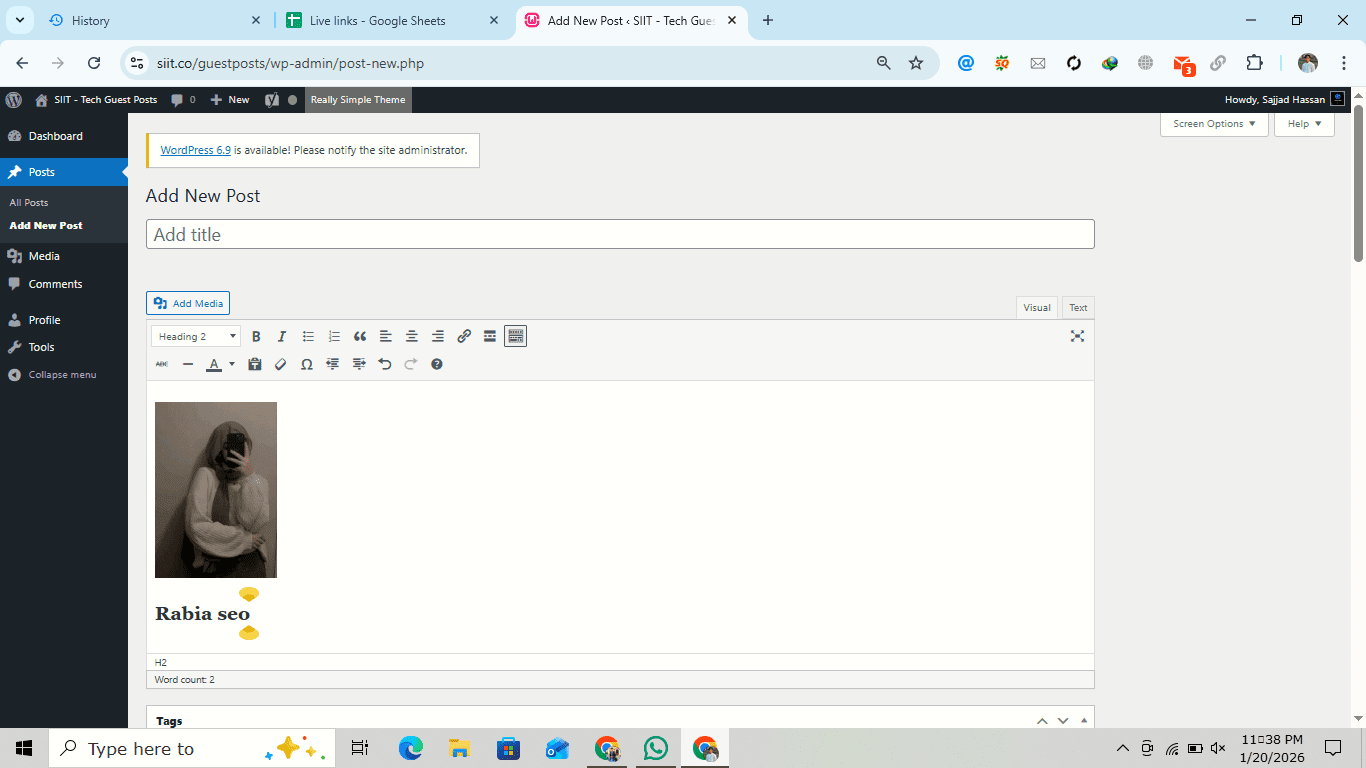Toggle the toolbar kitchen sink button
This screenshot has height=768, width=1366.
[x=515, y=337]
